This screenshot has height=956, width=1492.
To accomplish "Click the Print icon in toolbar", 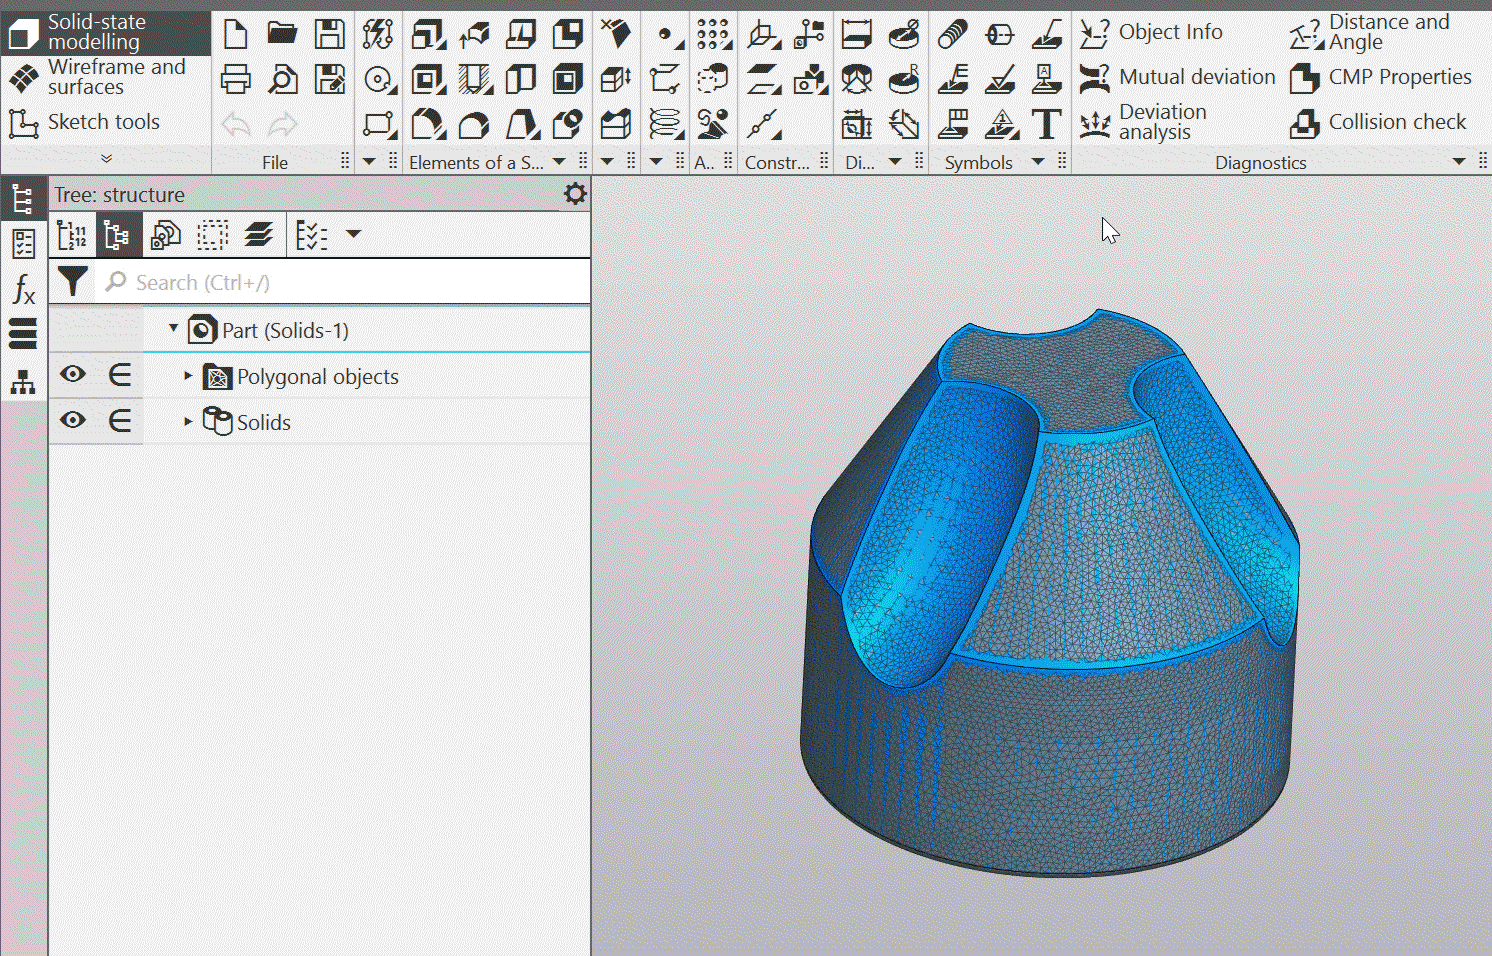I will (x=236, y=79).
